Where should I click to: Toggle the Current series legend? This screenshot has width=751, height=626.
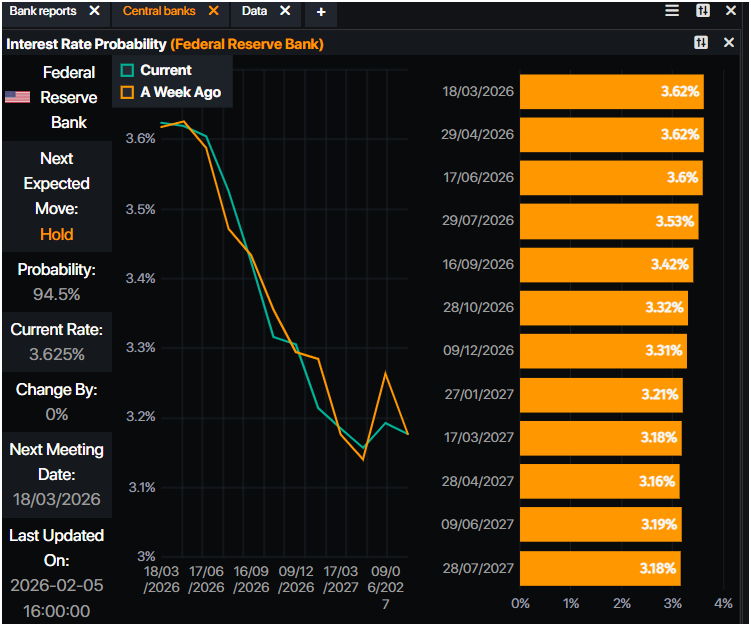coord(127,70)
